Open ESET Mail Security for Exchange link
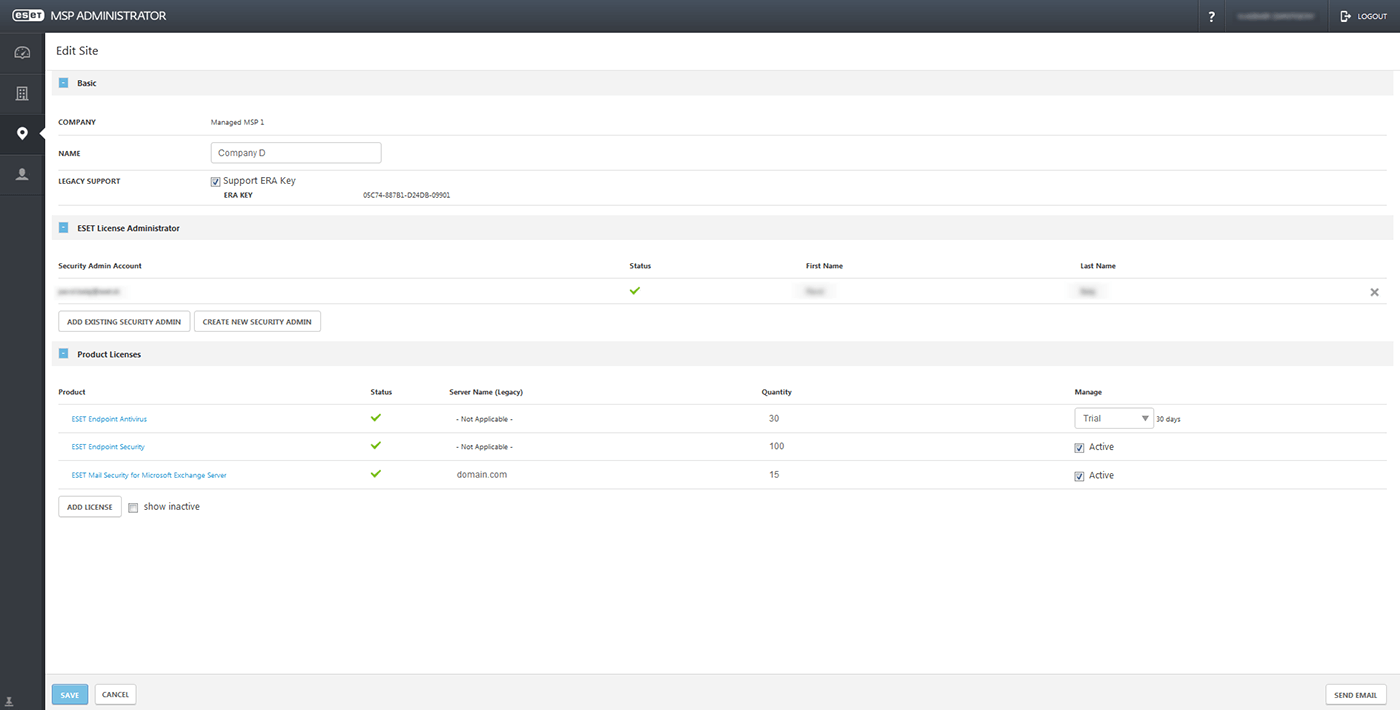1400x710 pixels. [149, 475]
